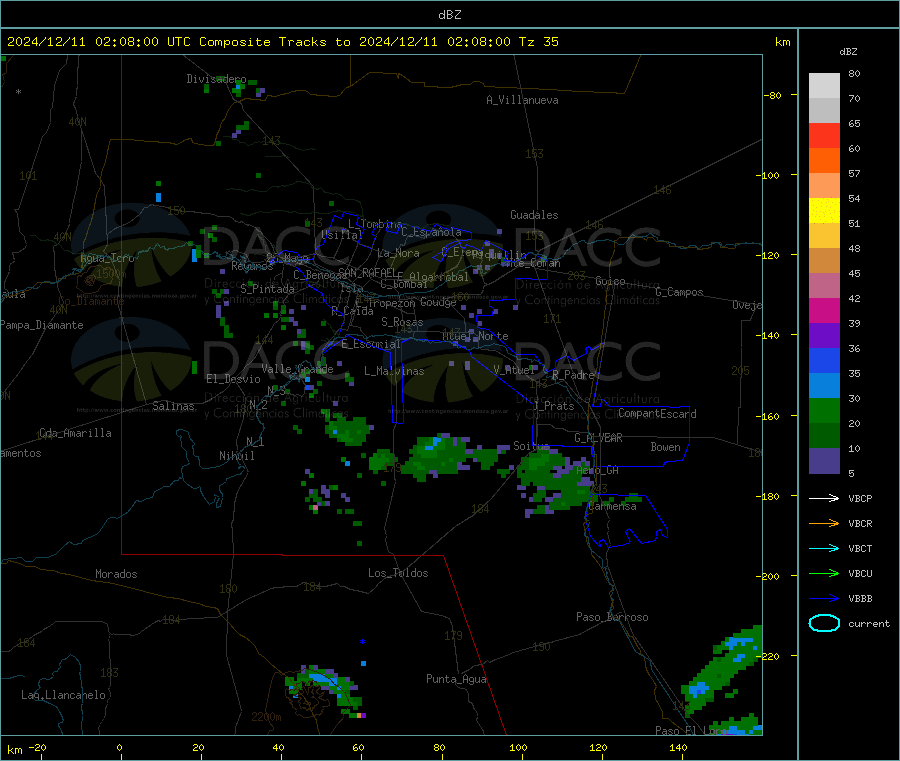The image size is (900, 761).
Task: Click the G_ALVEAR location label
Action: pos(598,438)
